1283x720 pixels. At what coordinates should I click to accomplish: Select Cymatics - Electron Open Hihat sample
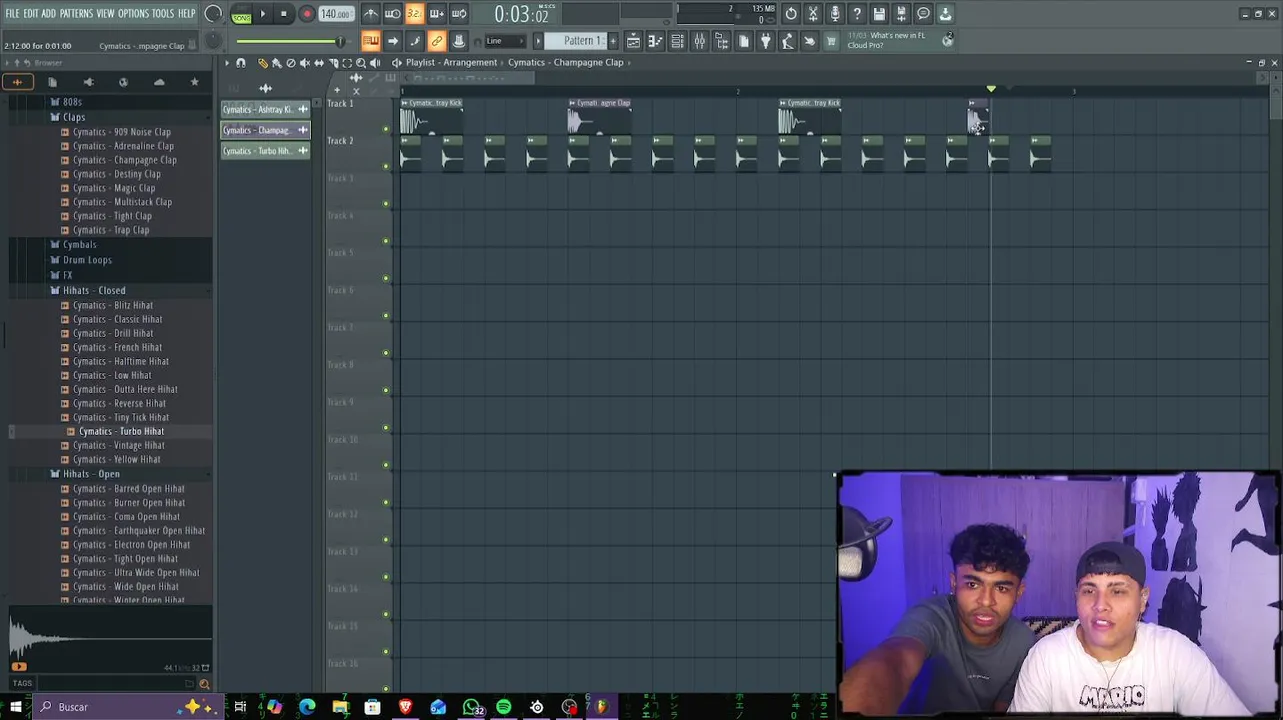(x=131, y=545)
